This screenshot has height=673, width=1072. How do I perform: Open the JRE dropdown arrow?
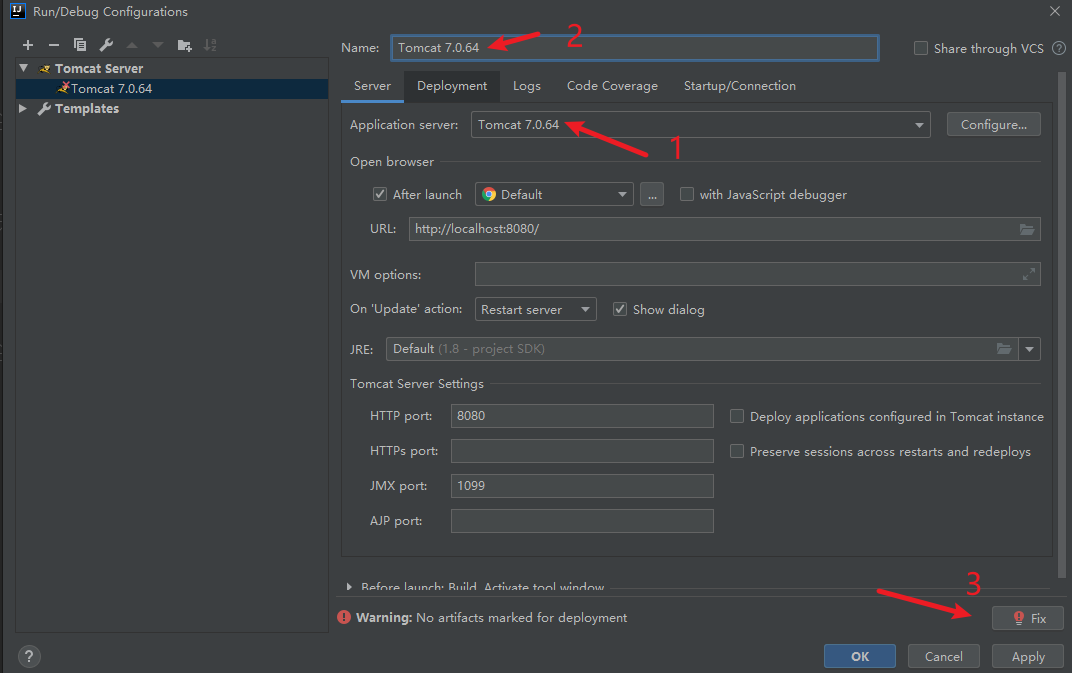[x=1030, y=349]
